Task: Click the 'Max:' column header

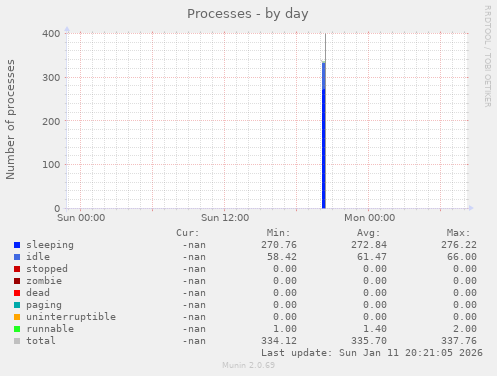Action: tap(458, 233)
